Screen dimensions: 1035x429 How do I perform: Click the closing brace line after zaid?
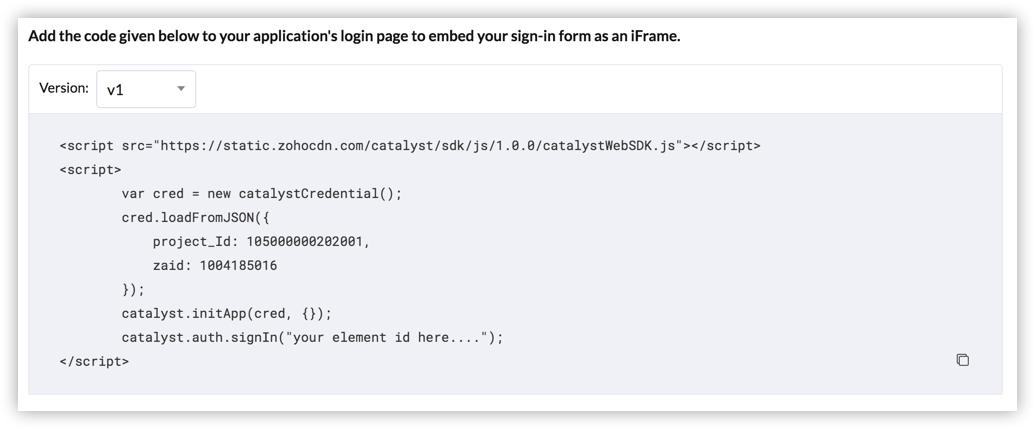(x=133, y=289)
